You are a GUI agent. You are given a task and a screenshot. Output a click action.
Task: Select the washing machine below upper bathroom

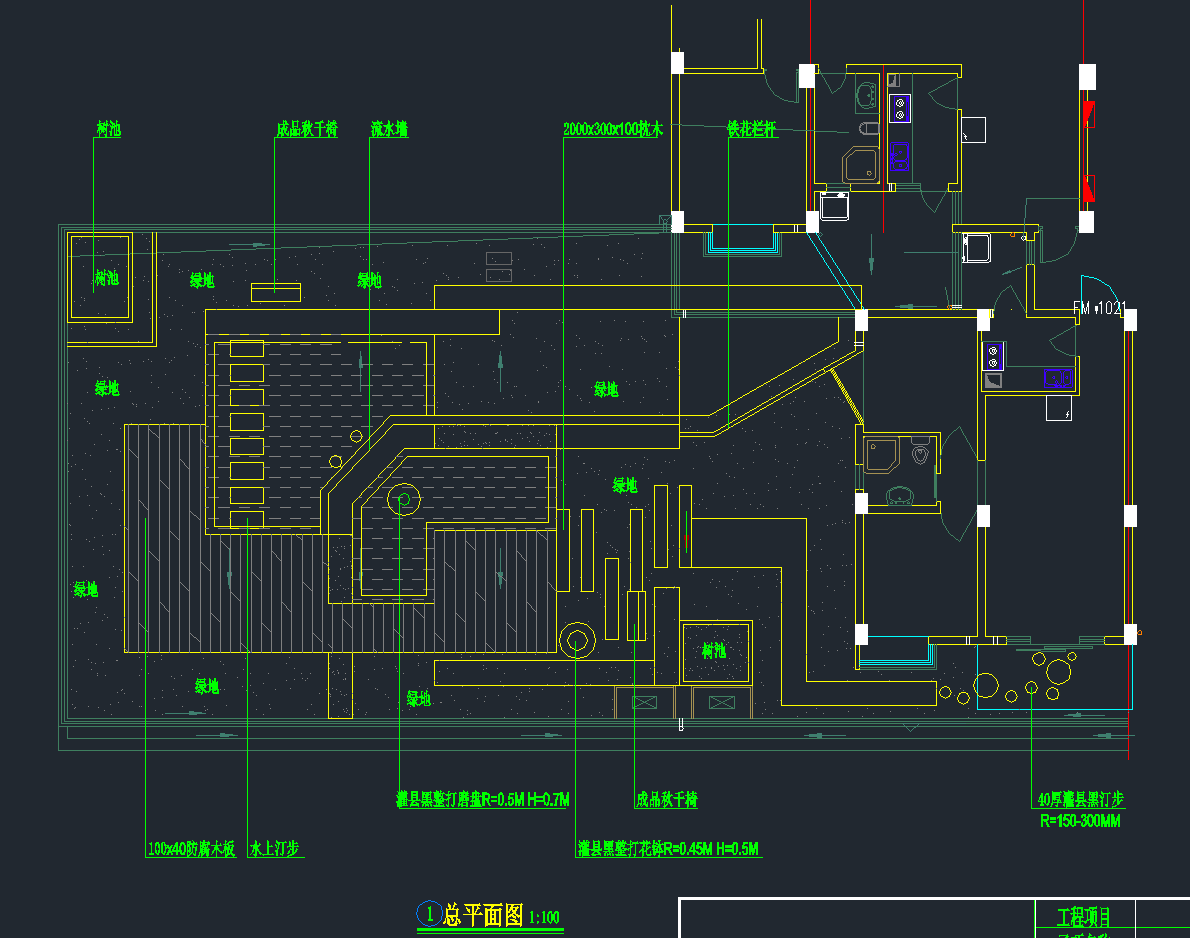point(834,206)
